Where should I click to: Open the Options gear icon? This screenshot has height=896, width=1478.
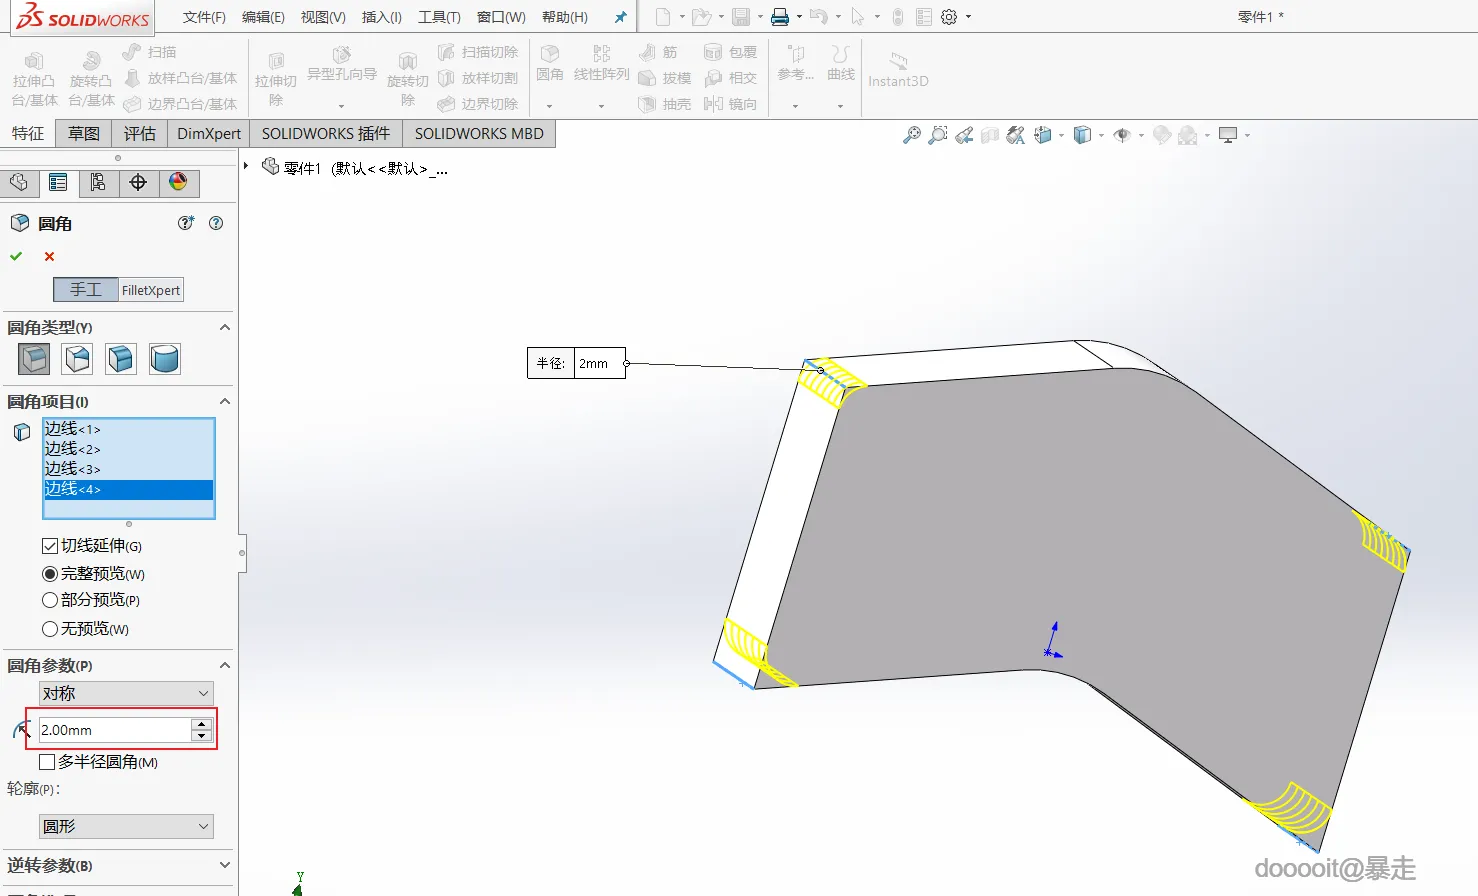click(949, 17)
